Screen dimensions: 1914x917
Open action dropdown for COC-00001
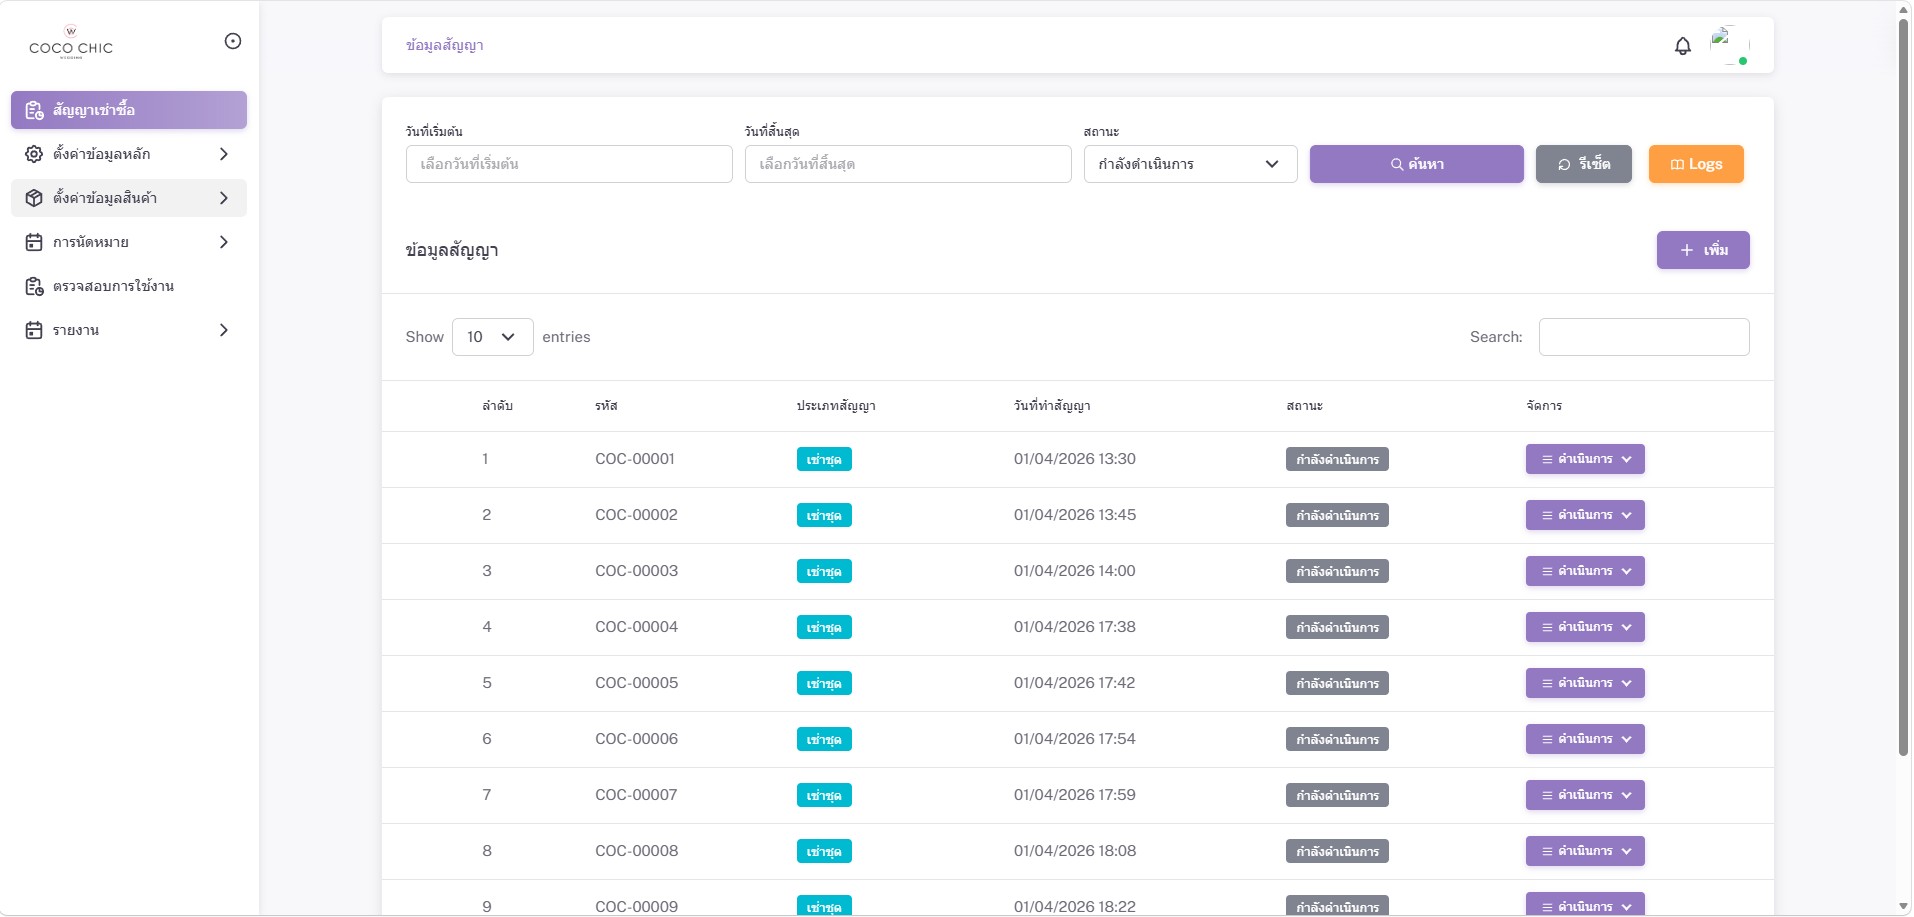[1584, 459]
